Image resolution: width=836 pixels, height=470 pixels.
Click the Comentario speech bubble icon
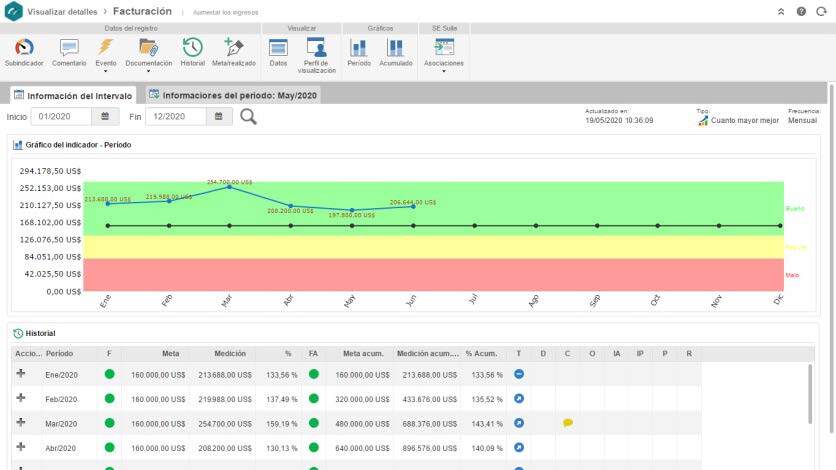(x=69, y=50)
